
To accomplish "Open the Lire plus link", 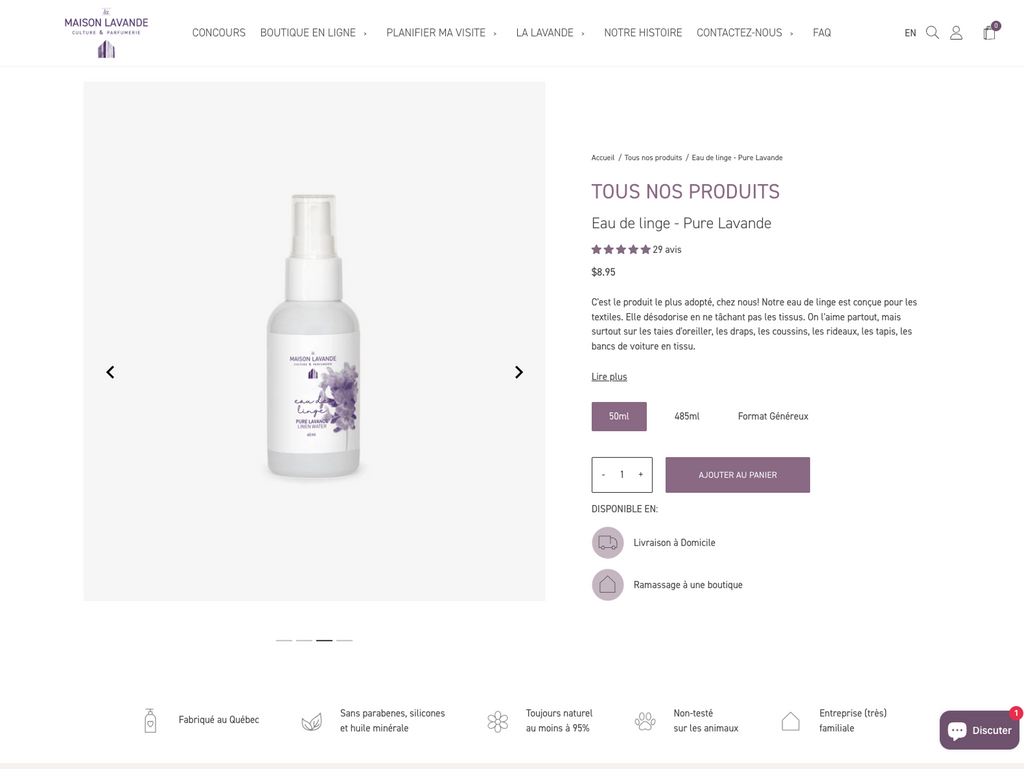I will [x=609, y=377].
